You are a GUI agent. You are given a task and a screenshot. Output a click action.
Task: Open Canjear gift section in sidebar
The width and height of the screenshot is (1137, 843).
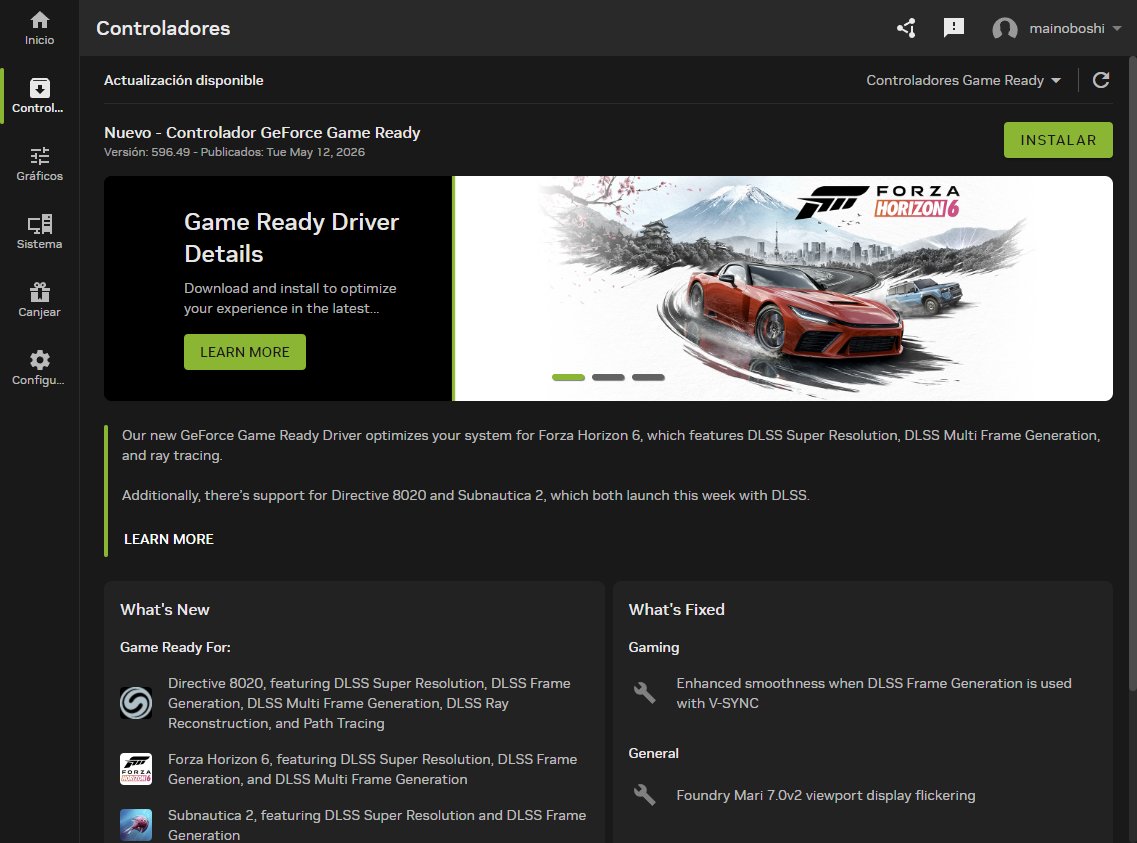click(39, 300)
